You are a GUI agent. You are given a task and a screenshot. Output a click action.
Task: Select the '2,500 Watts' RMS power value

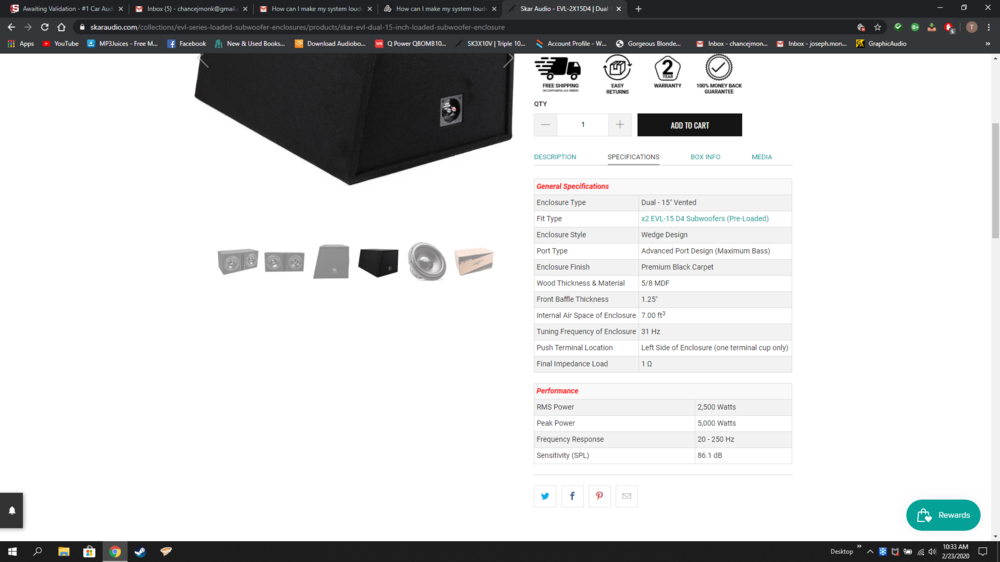[x=716, y=407]
